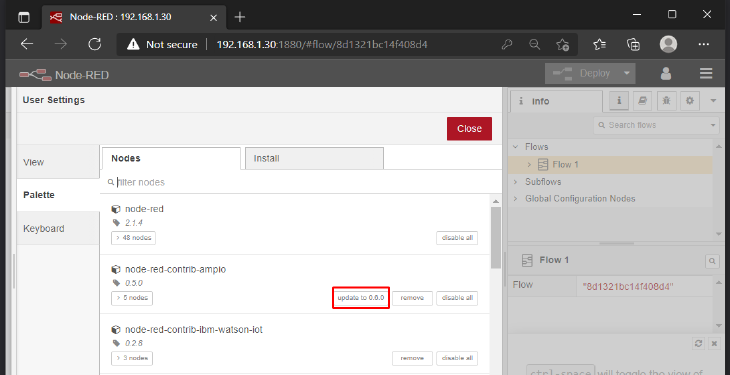
Task: Select the Keyboard settings tab
Action: pos(58,229)
